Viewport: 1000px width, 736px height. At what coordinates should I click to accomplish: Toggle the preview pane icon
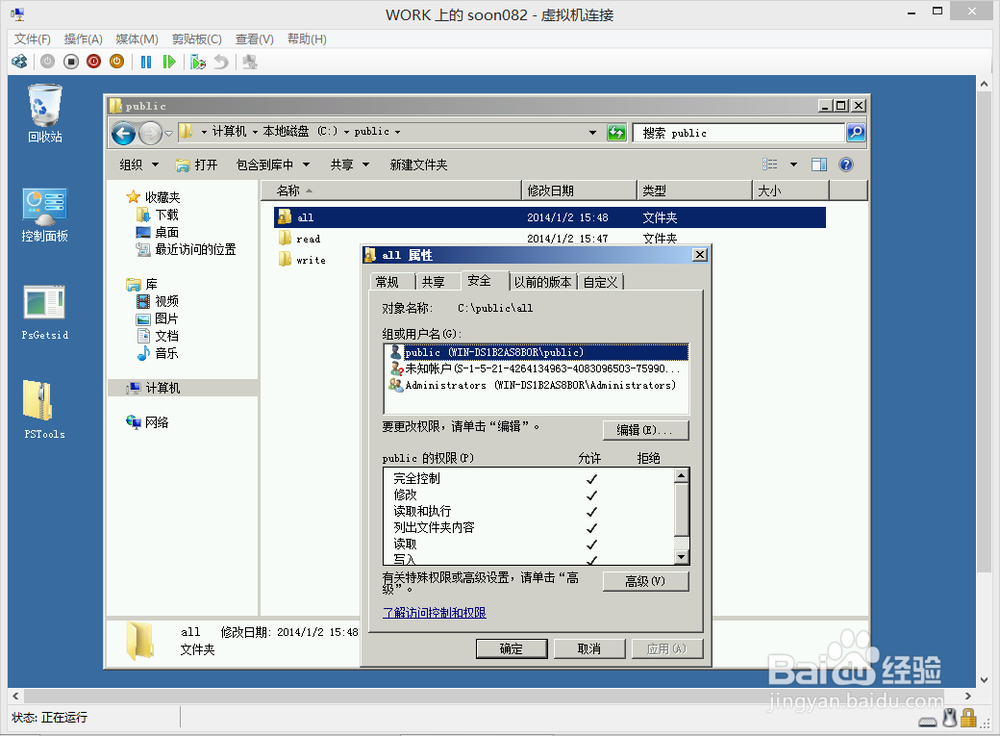(x=819, y=165)
